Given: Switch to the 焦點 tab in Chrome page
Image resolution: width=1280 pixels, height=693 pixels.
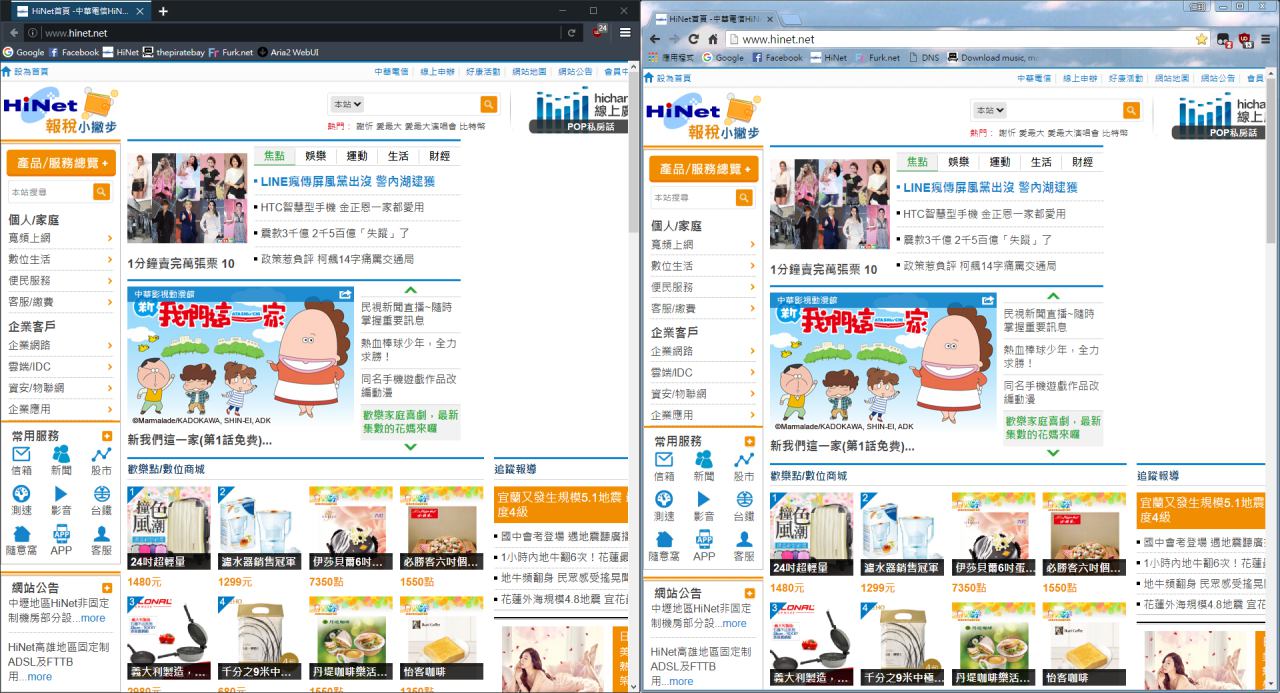Looking at the screenshot, I should 917,162.
